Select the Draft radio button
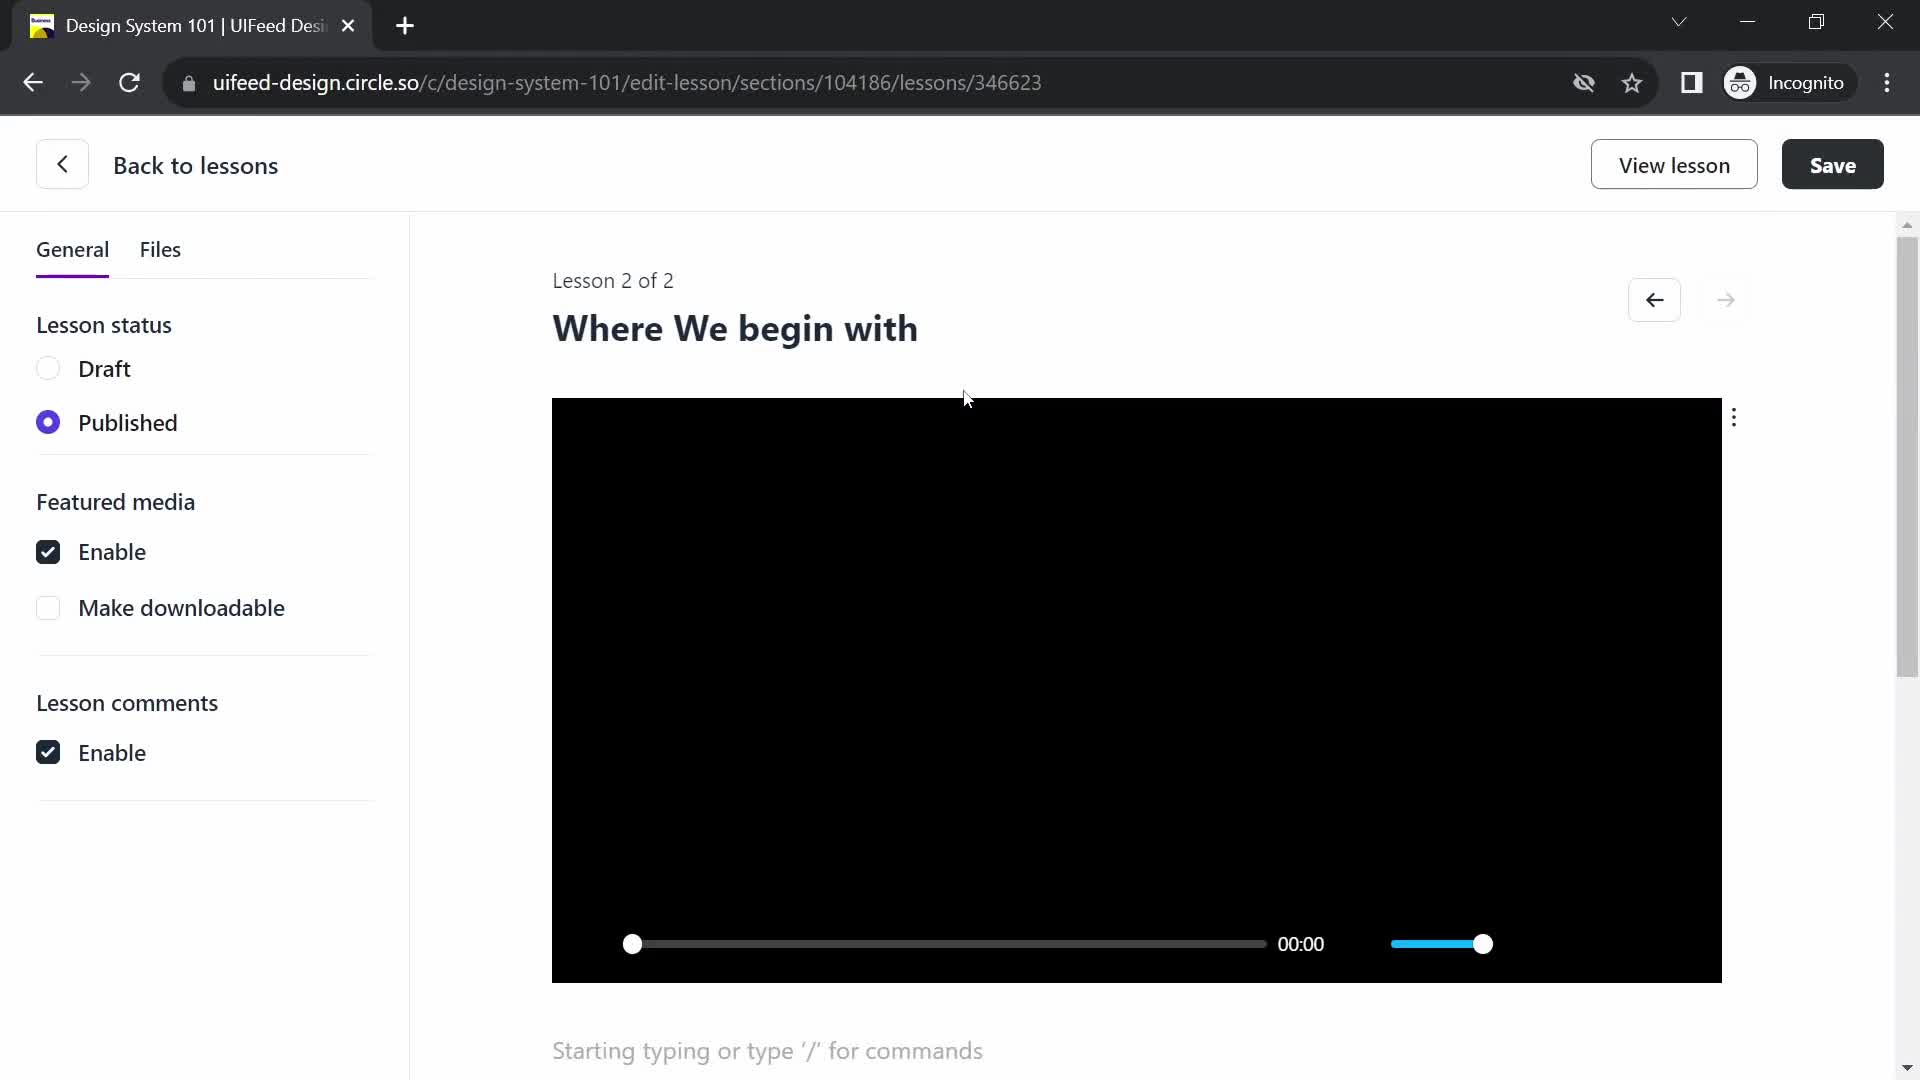The image size is (1920, 1080). pyautogui.click(x=47, y=368)
